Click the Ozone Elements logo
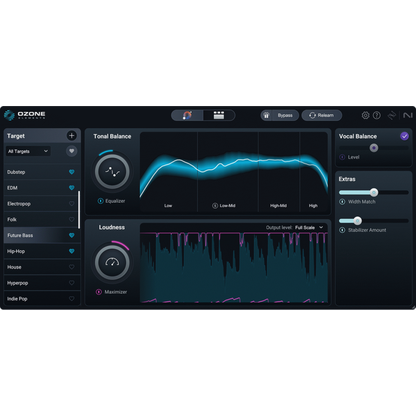 (x=25, y=115)
